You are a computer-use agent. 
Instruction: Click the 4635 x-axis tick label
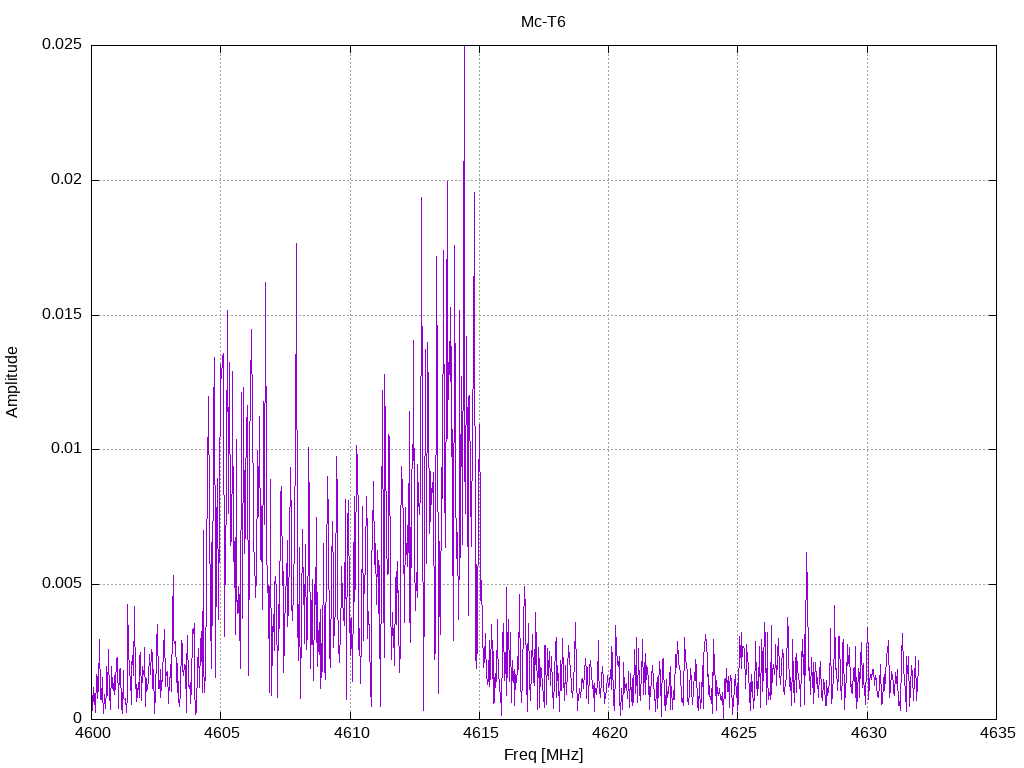coord(996,732)
